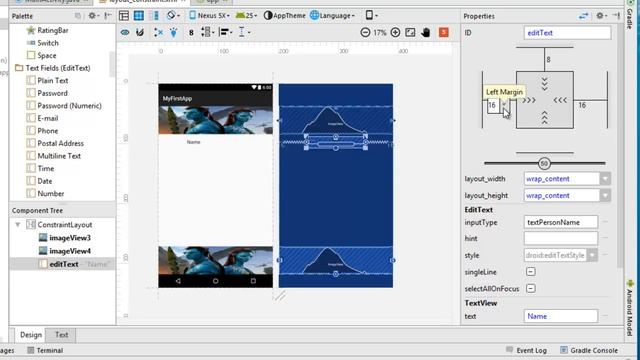Switch to Blueprint-only surface view
Screen dimensions: 640x360
click(x=139, y=16)
